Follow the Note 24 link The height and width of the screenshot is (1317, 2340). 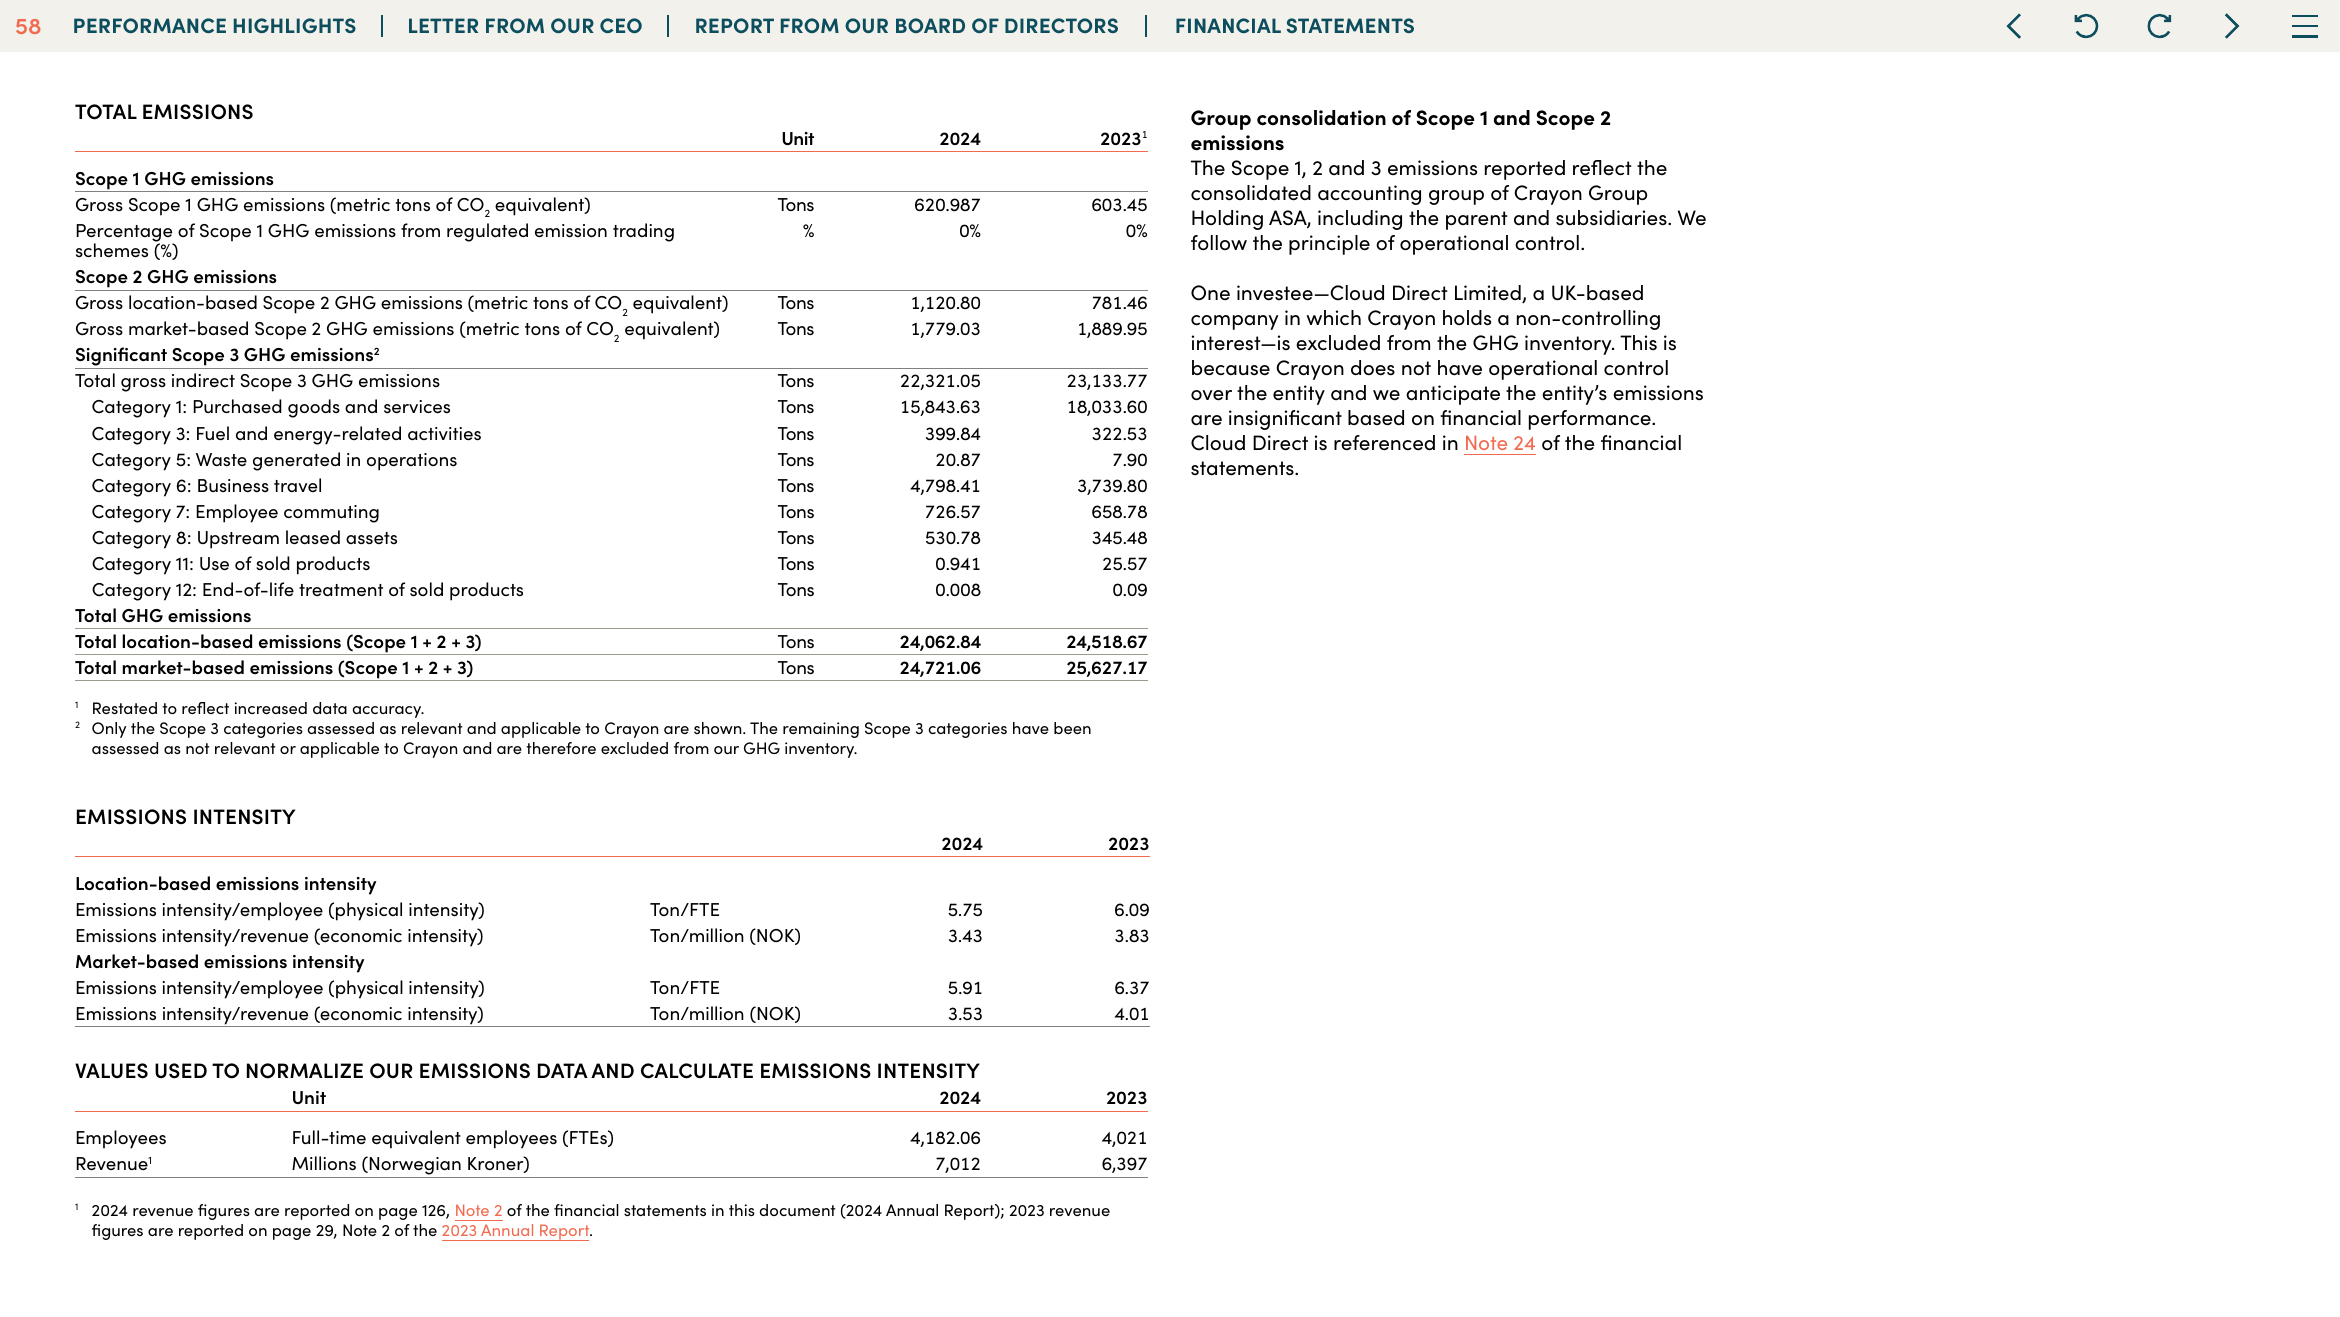click(x=1499, y=443)
